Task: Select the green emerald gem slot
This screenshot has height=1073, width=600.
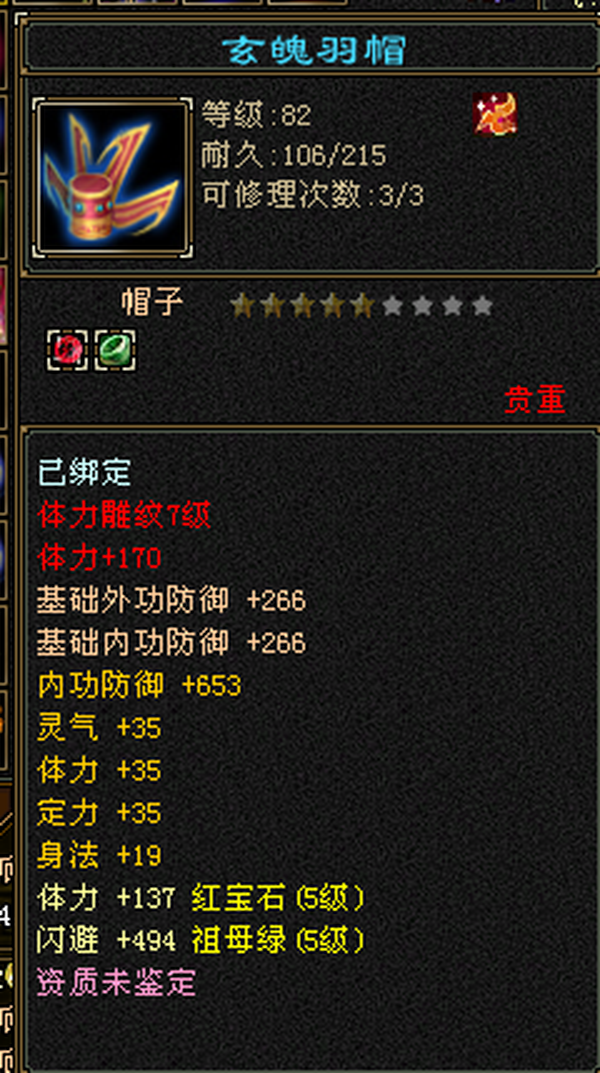Action: tap(115, 350)
